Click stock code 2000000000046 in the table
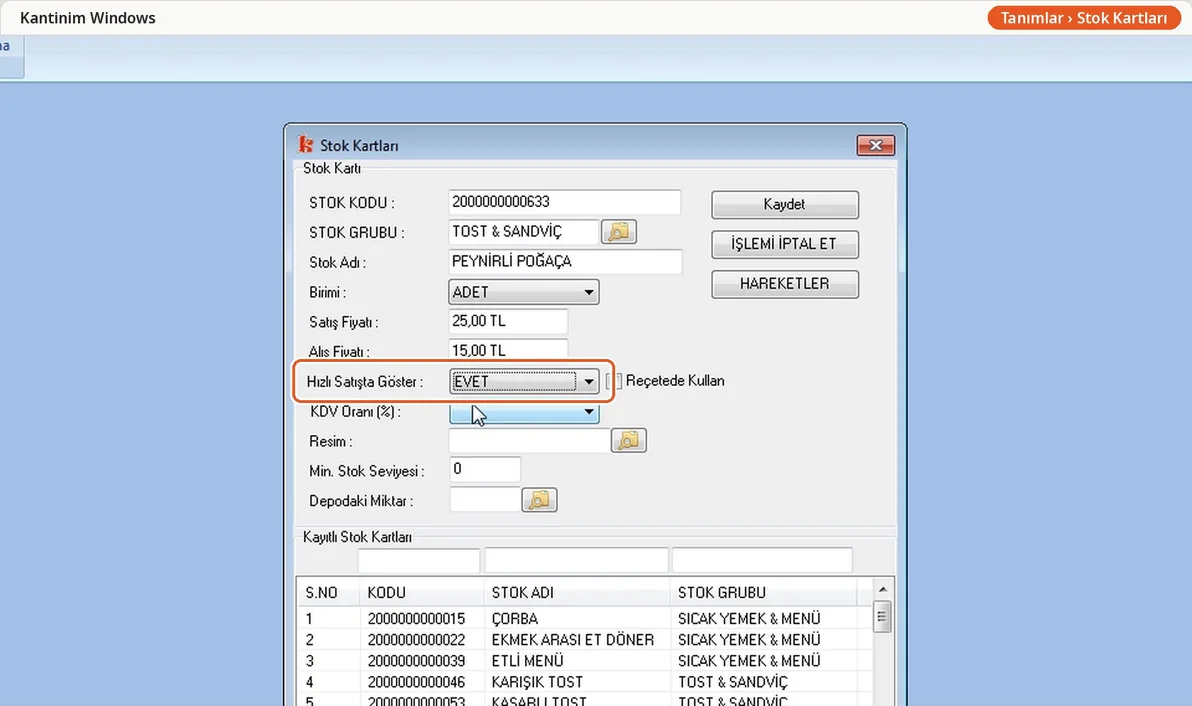This screenshot has height=706, width=1192. click(x=417, y=682)
